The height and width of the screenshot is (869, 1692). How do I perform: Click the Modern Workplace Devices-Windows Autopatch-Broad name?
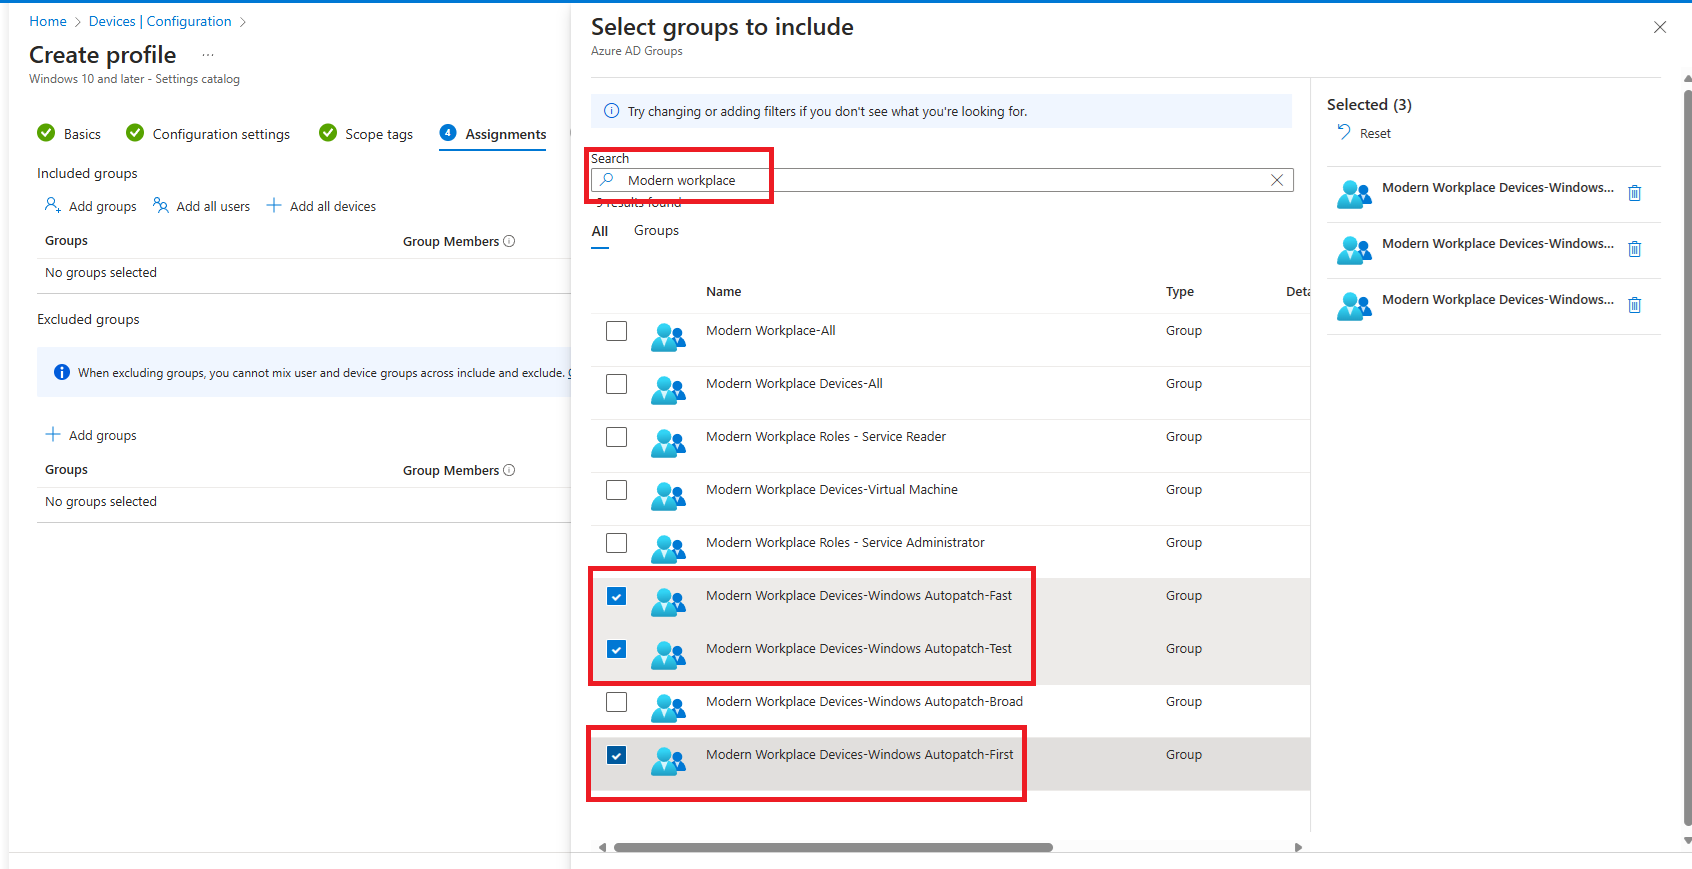(x=864, y=702)
